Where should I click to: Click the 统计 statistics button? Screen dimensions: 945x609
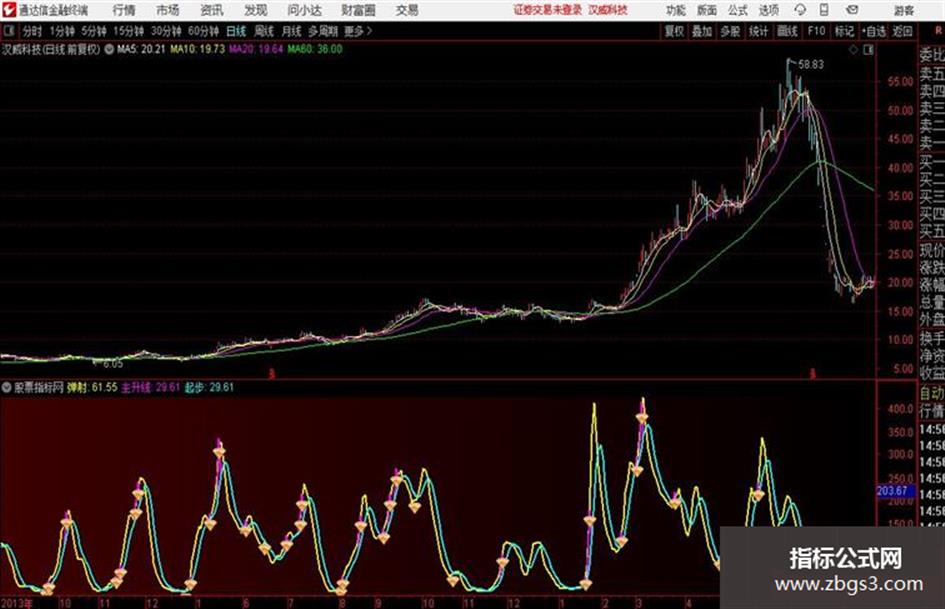(x=758, y=31)
